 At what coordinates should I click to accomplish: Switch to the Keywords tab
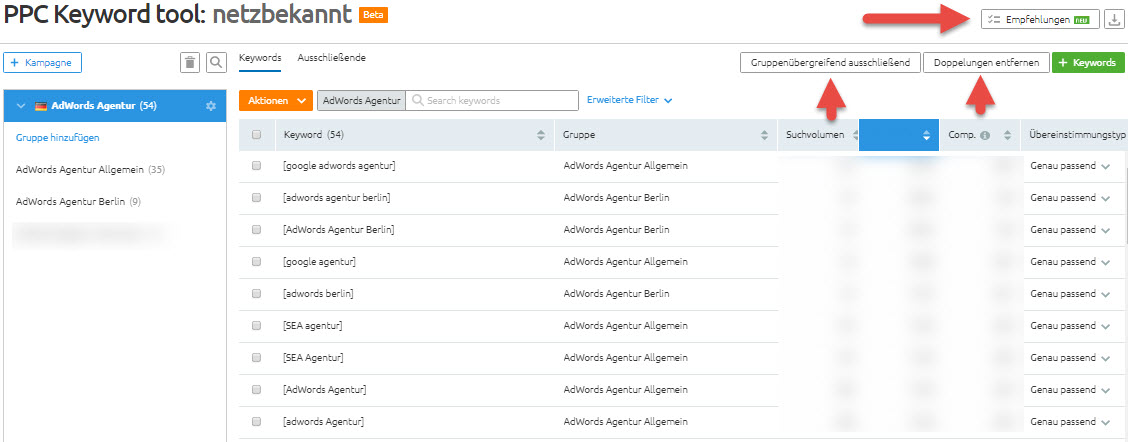tap(260, 58)
